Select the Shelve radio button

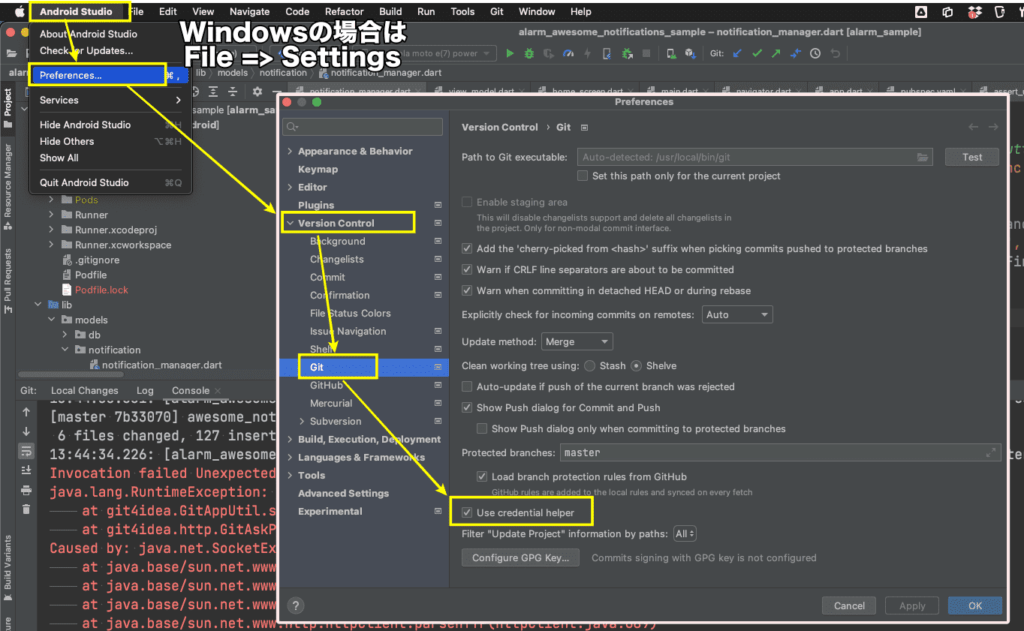coord(636,366)
